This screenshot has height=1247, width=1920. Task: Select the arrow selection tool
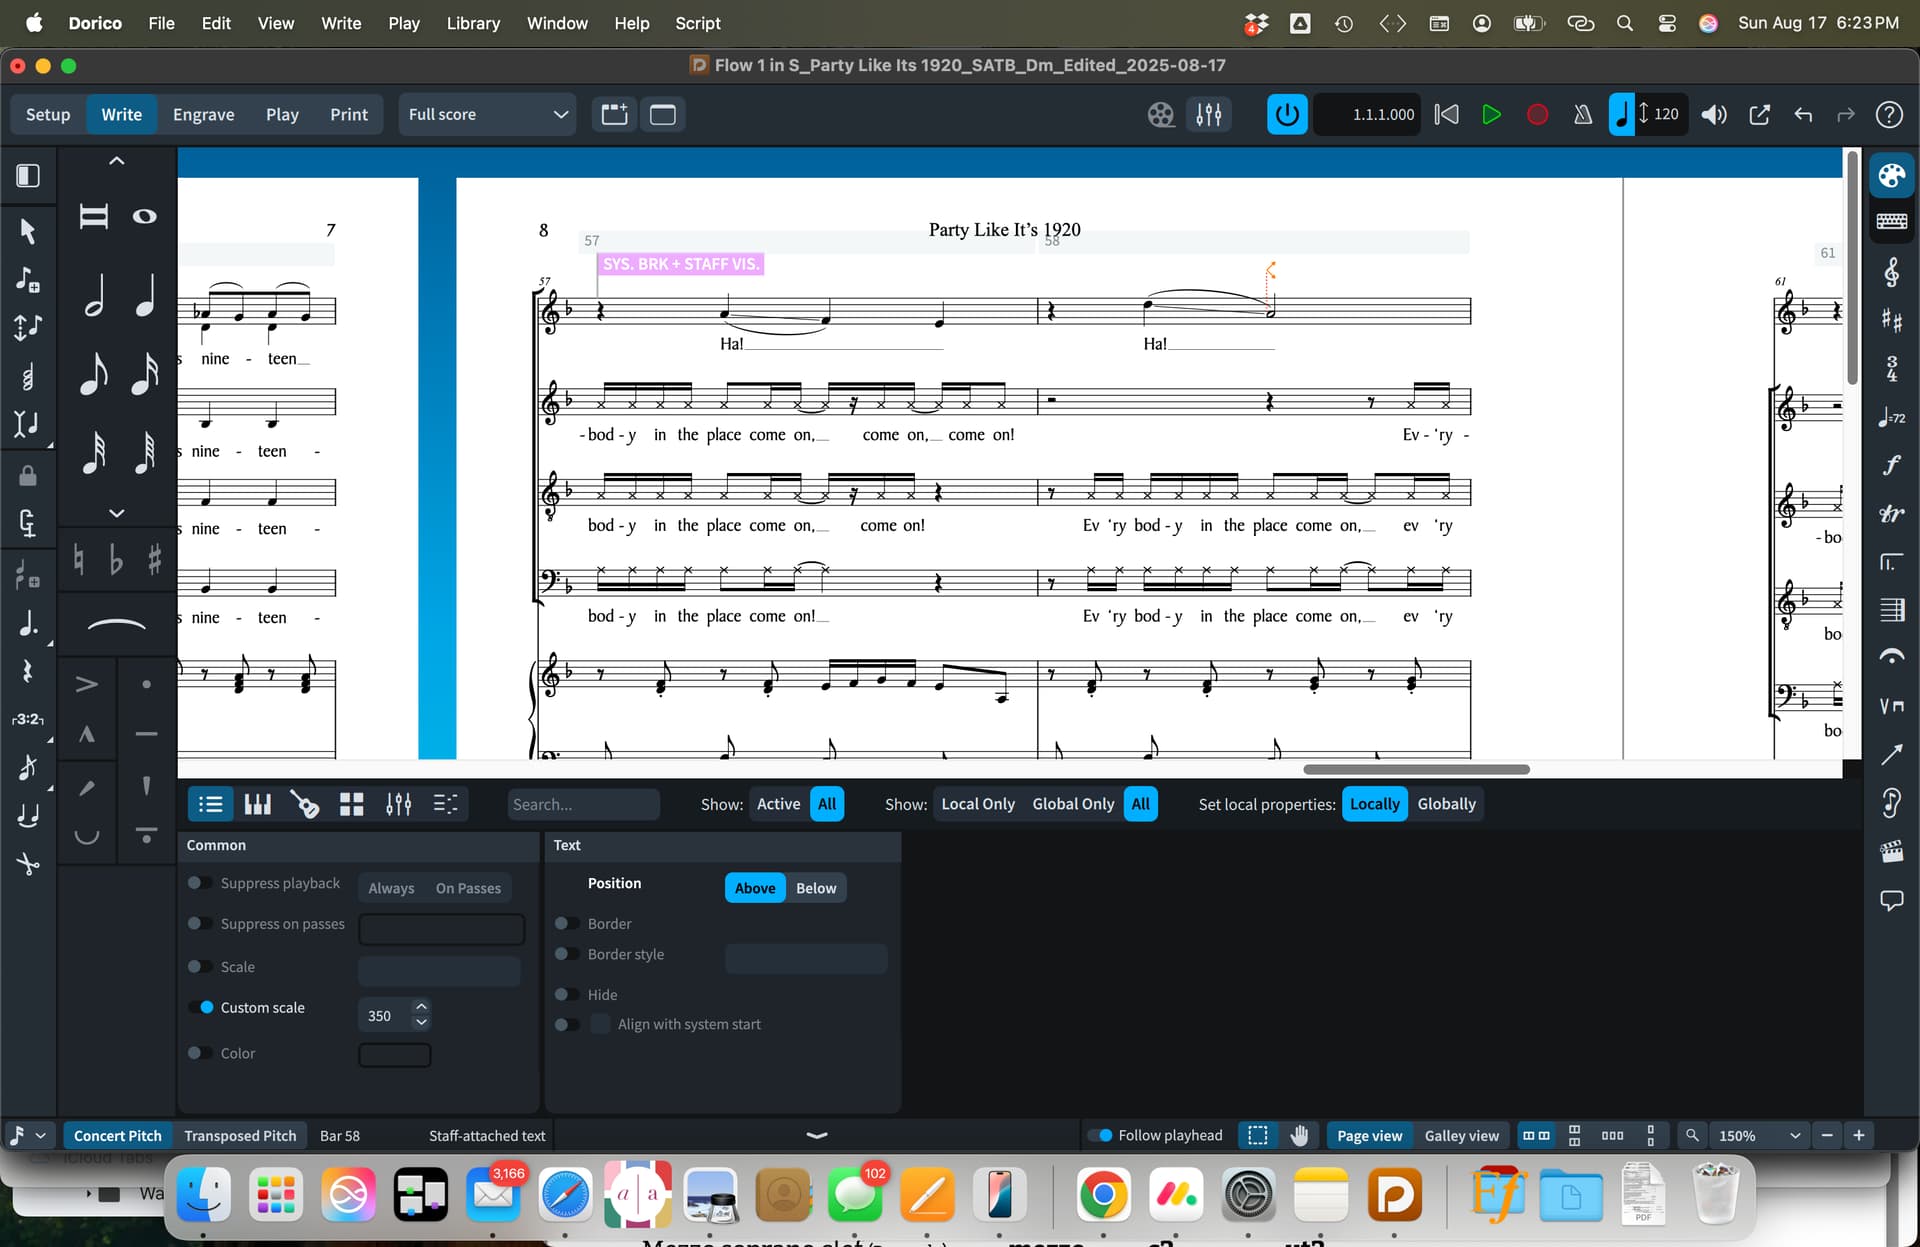(28, 231)
